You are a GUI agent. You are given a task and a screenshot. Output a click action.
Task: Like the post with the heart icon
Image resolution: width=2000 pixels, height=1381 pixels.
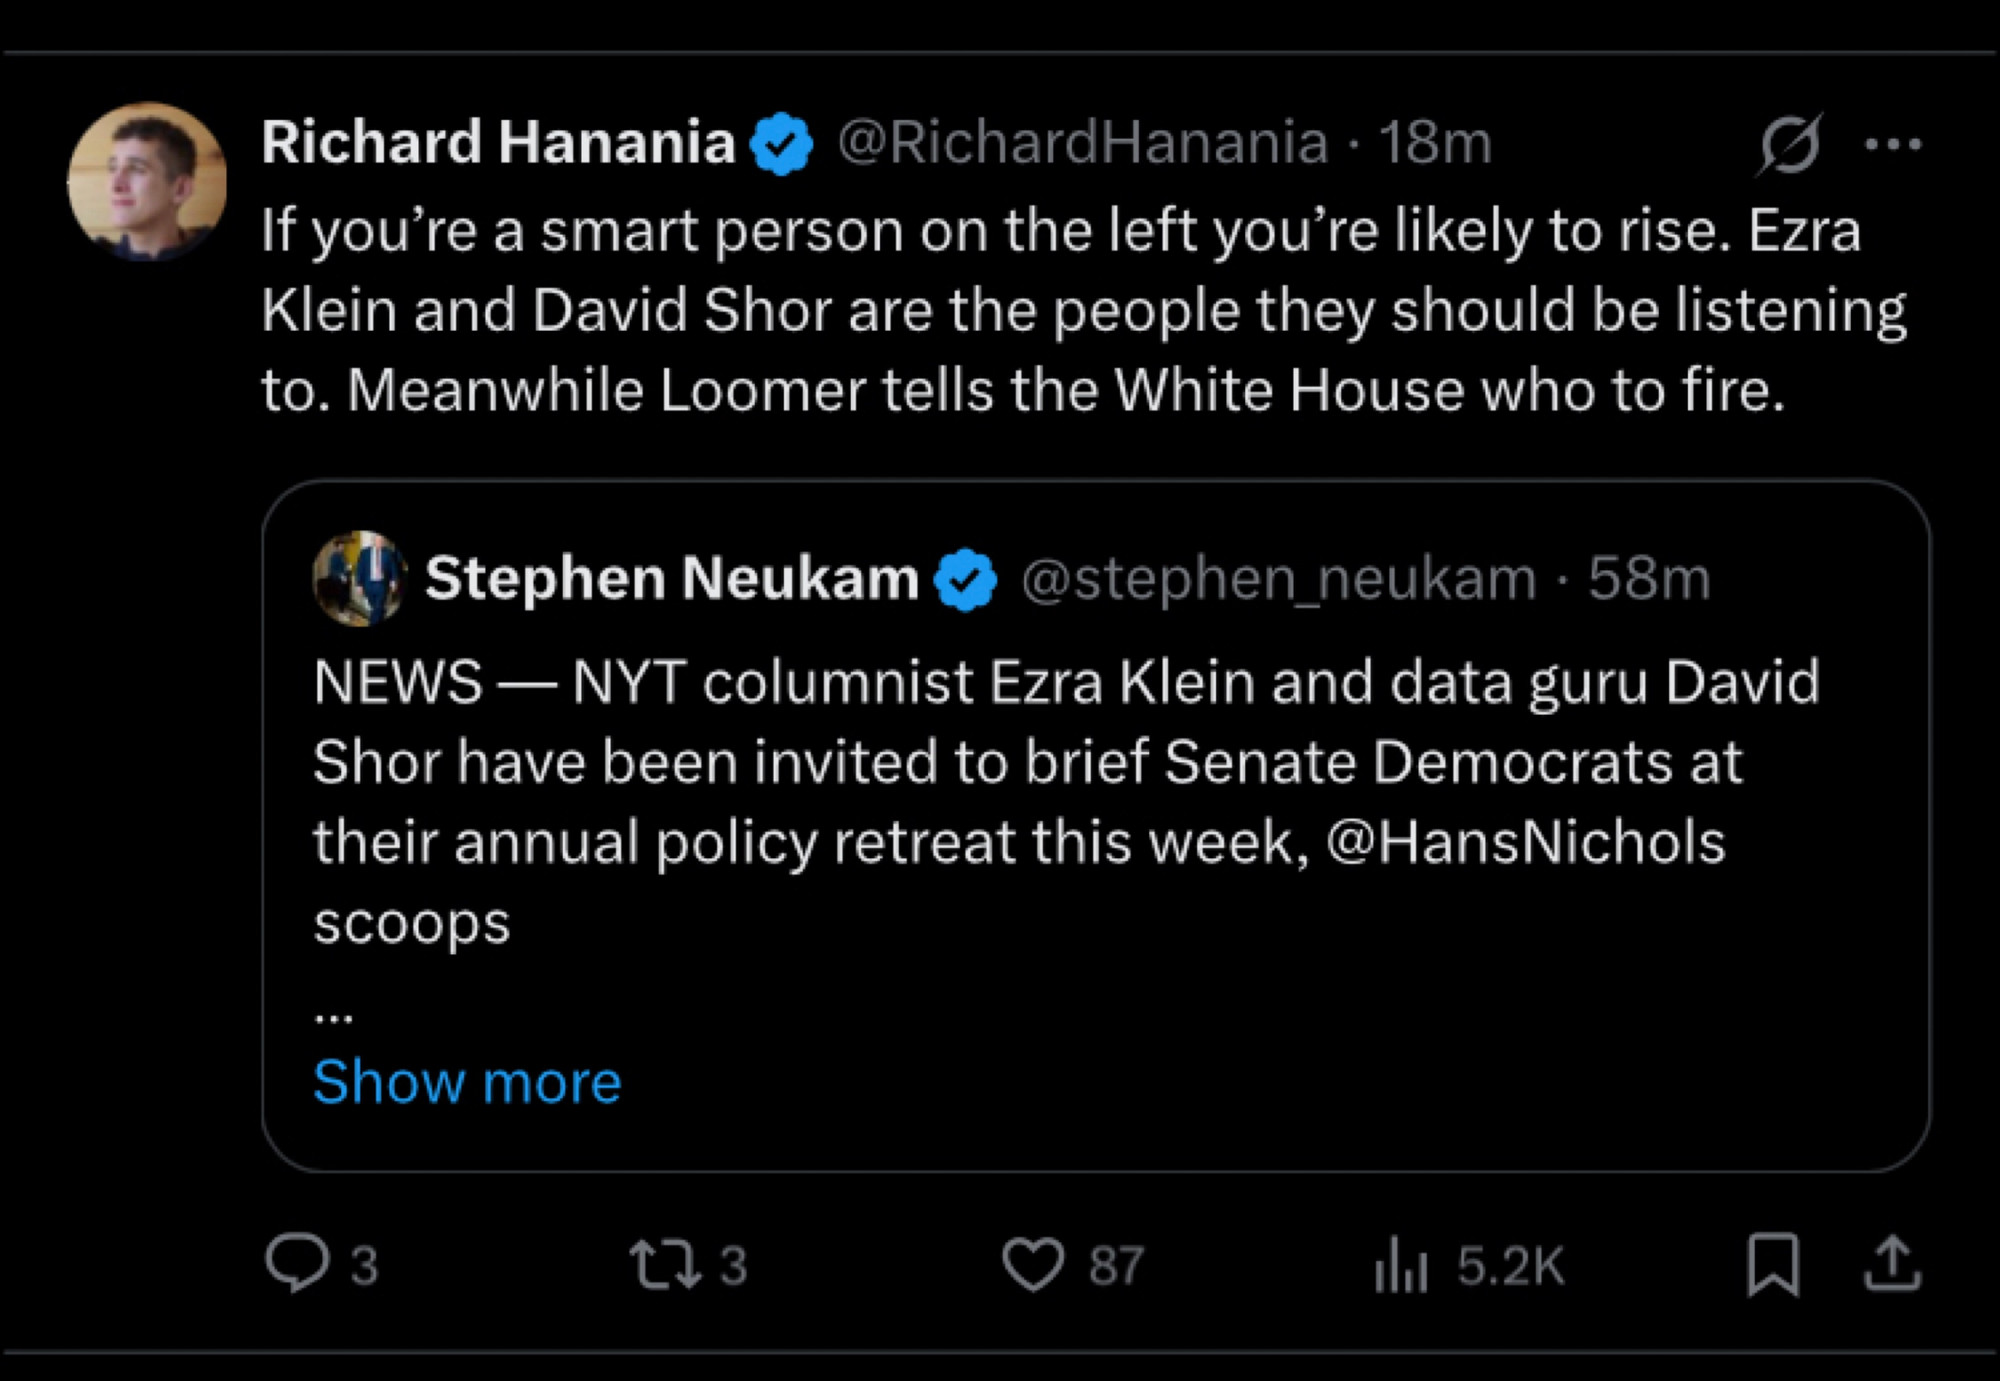point(1033,1264)
